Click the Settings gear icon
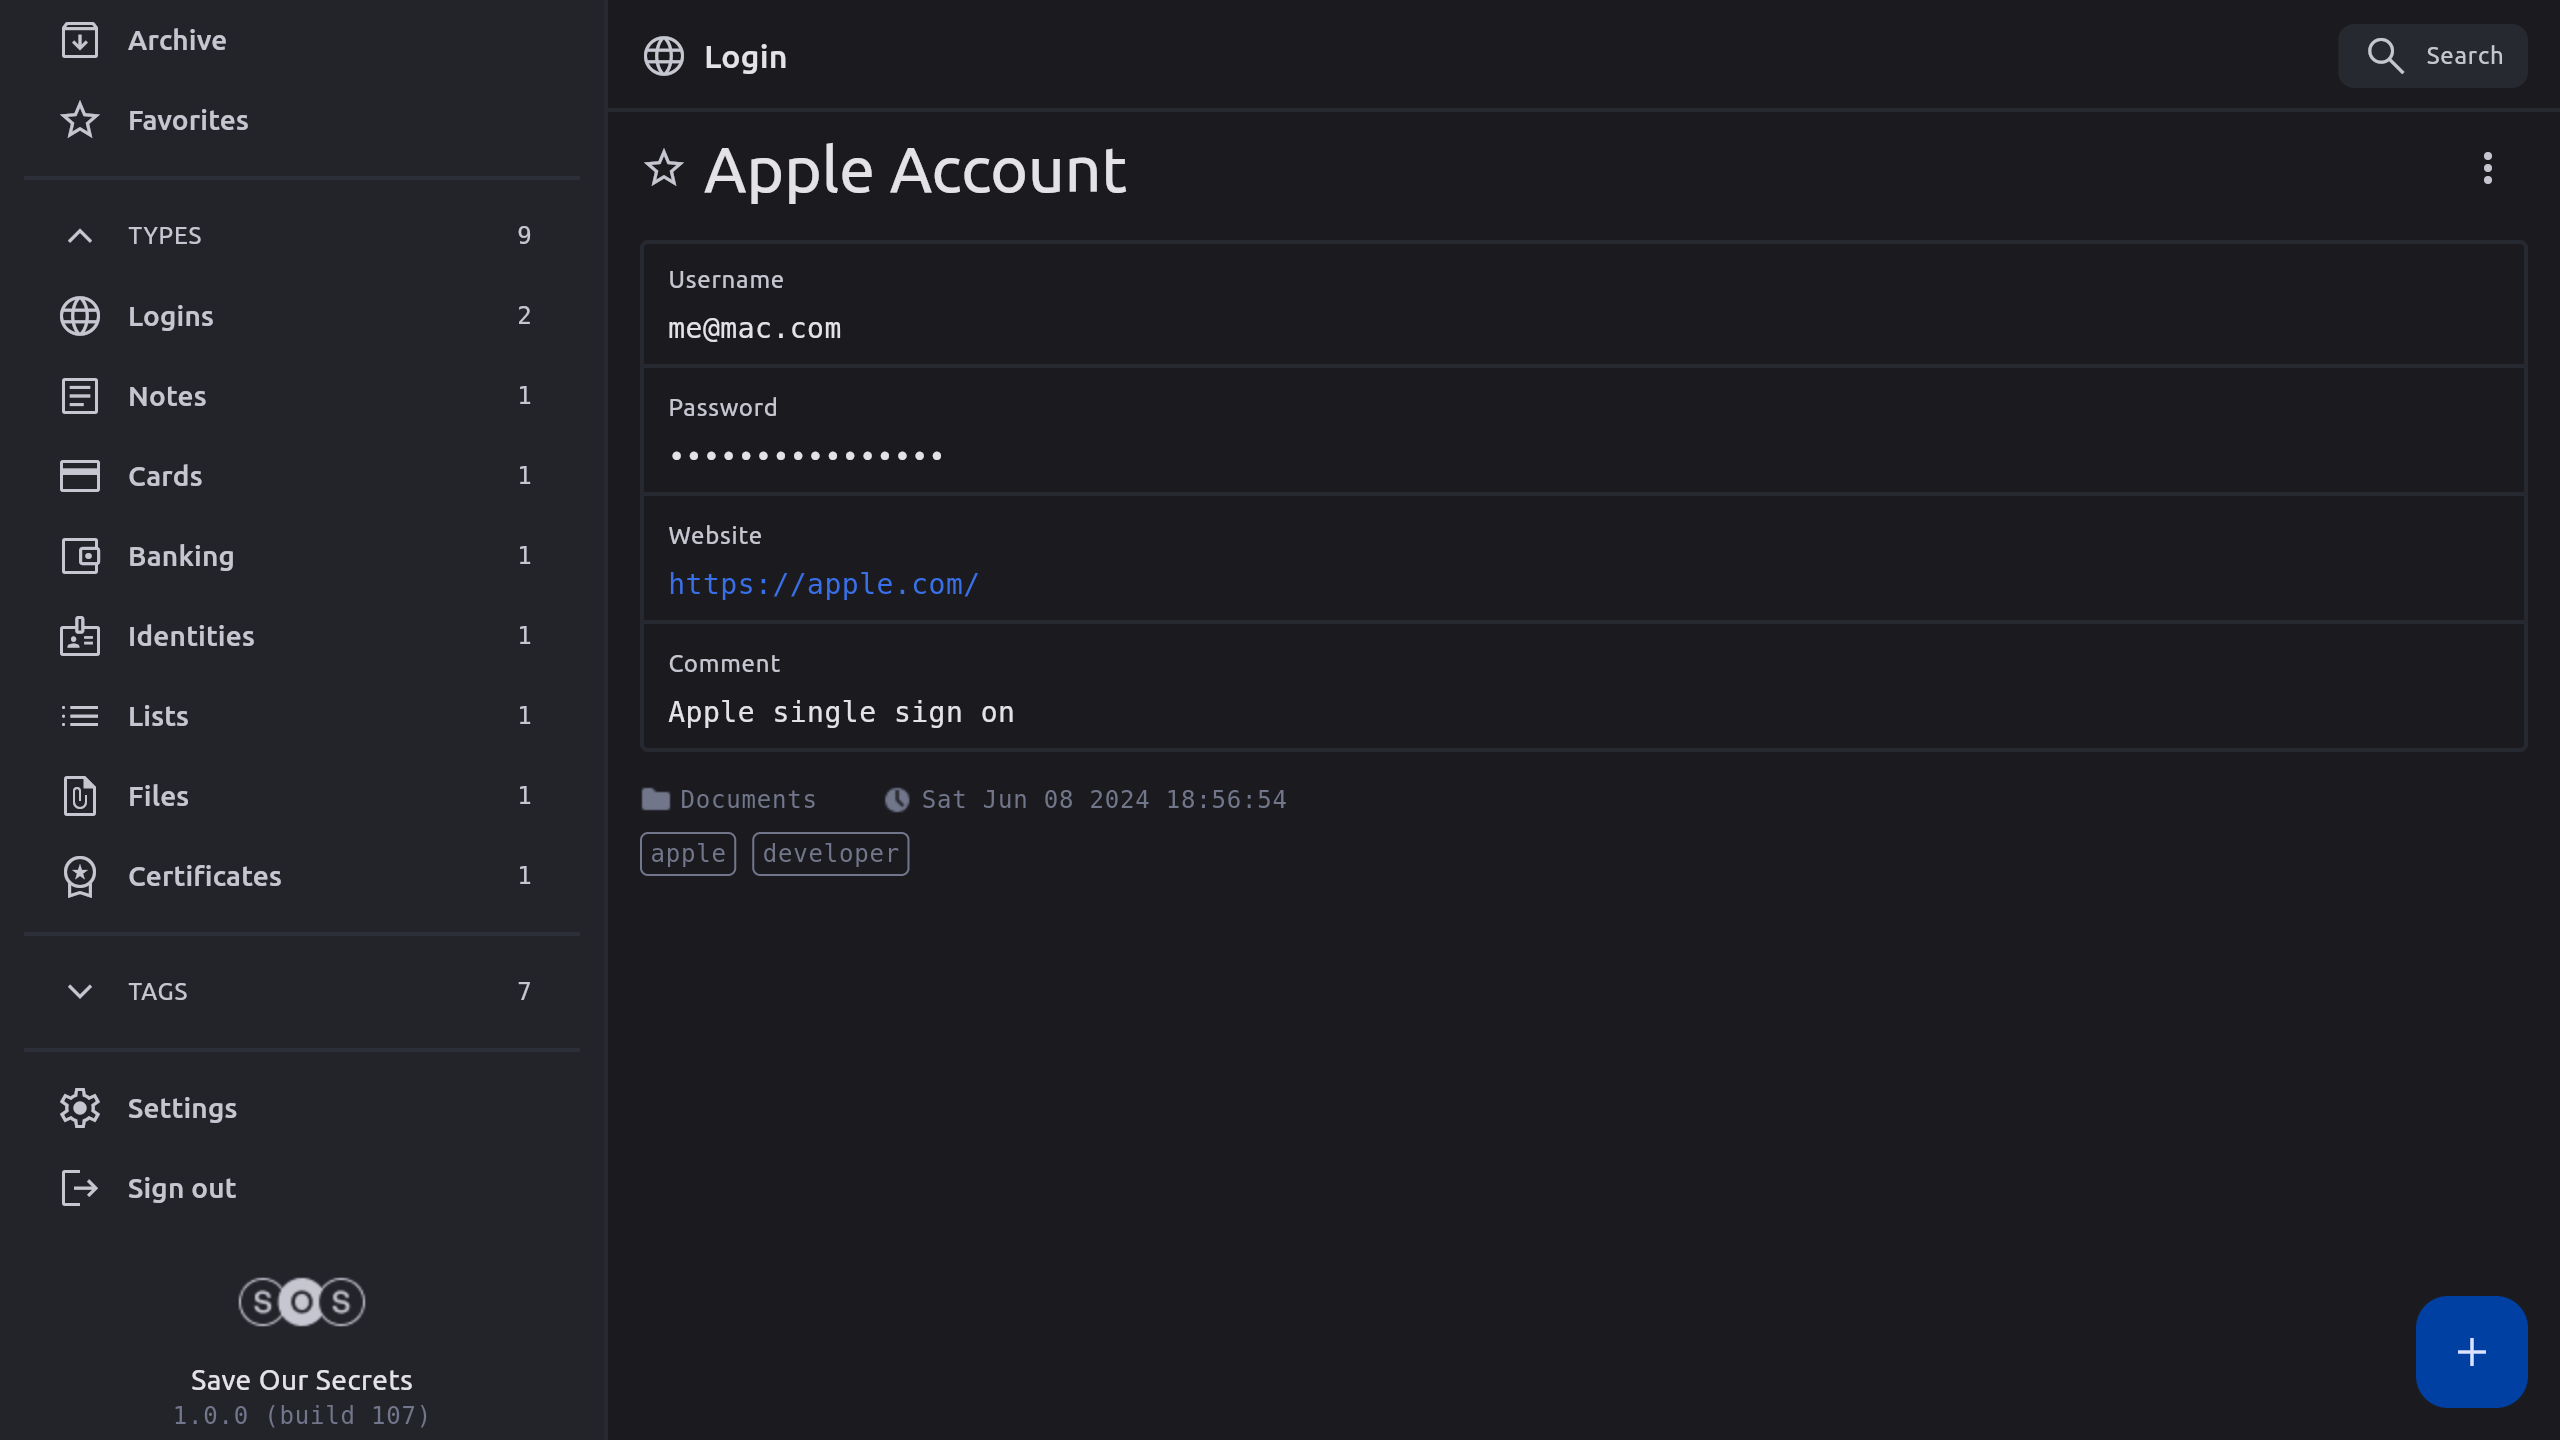The height and width of the screenshot is (1440, 2560). click(x=80, y=1108)
